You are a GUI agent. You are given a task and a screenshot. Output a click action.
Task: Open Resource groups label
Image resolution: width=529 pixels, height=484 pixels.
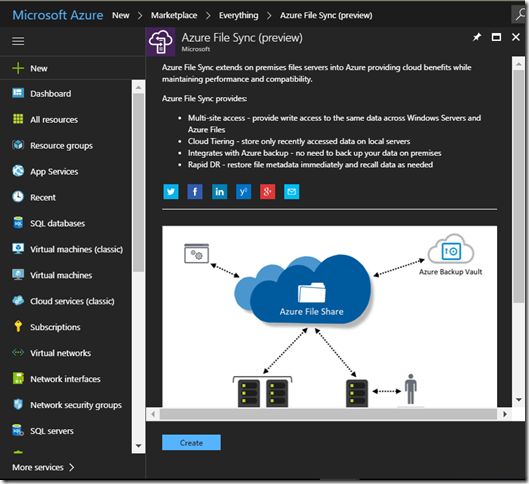[x=61, y=146]
